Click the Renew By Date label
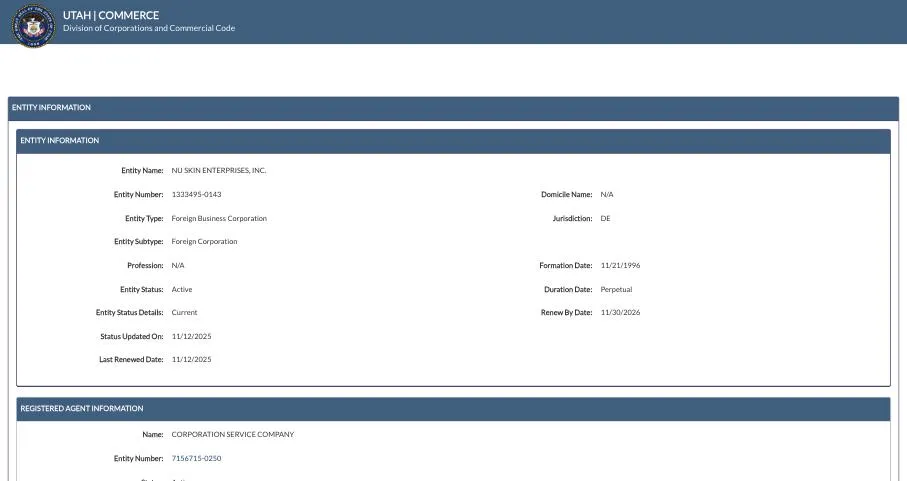 (566, 313)
